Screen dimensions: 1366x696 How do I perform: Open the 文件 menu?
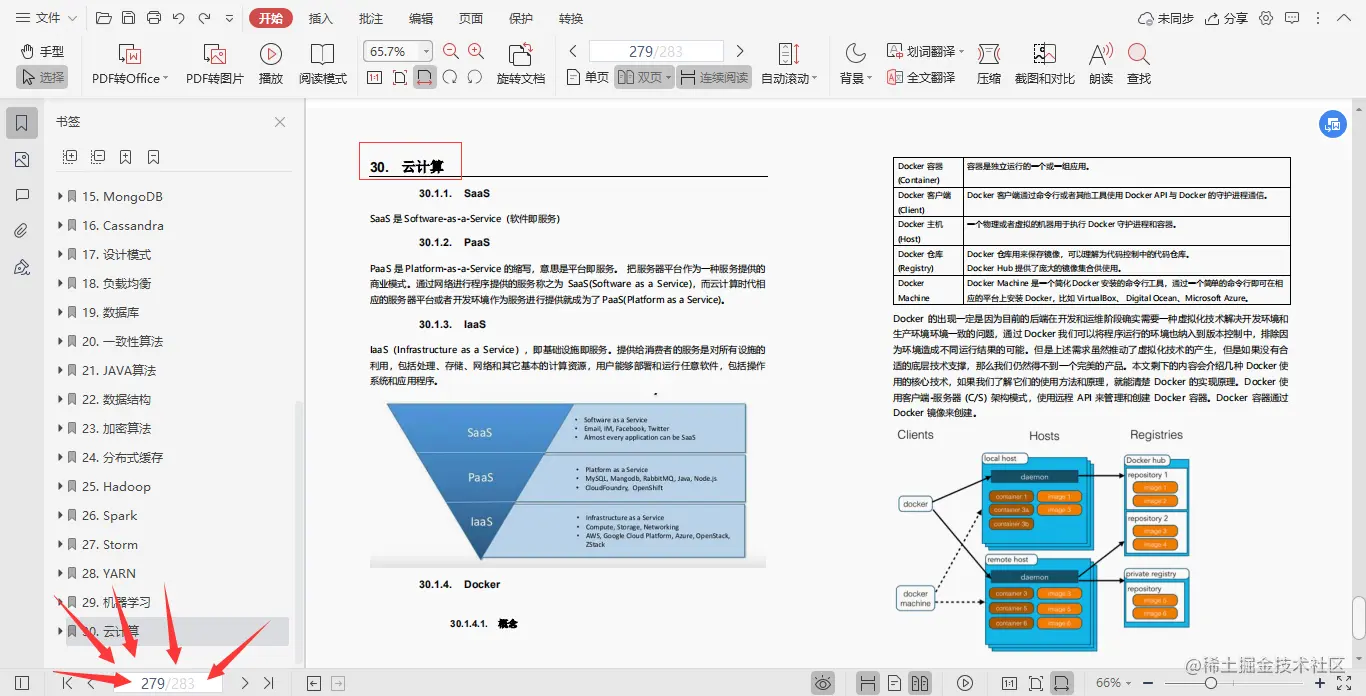[45, 17]
